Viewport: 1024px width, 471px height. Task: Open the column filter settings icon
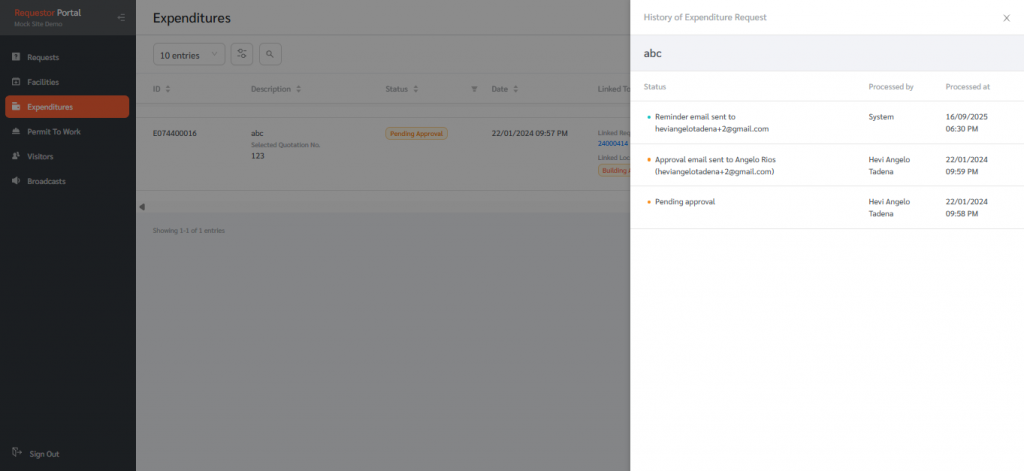click(241, 55)
